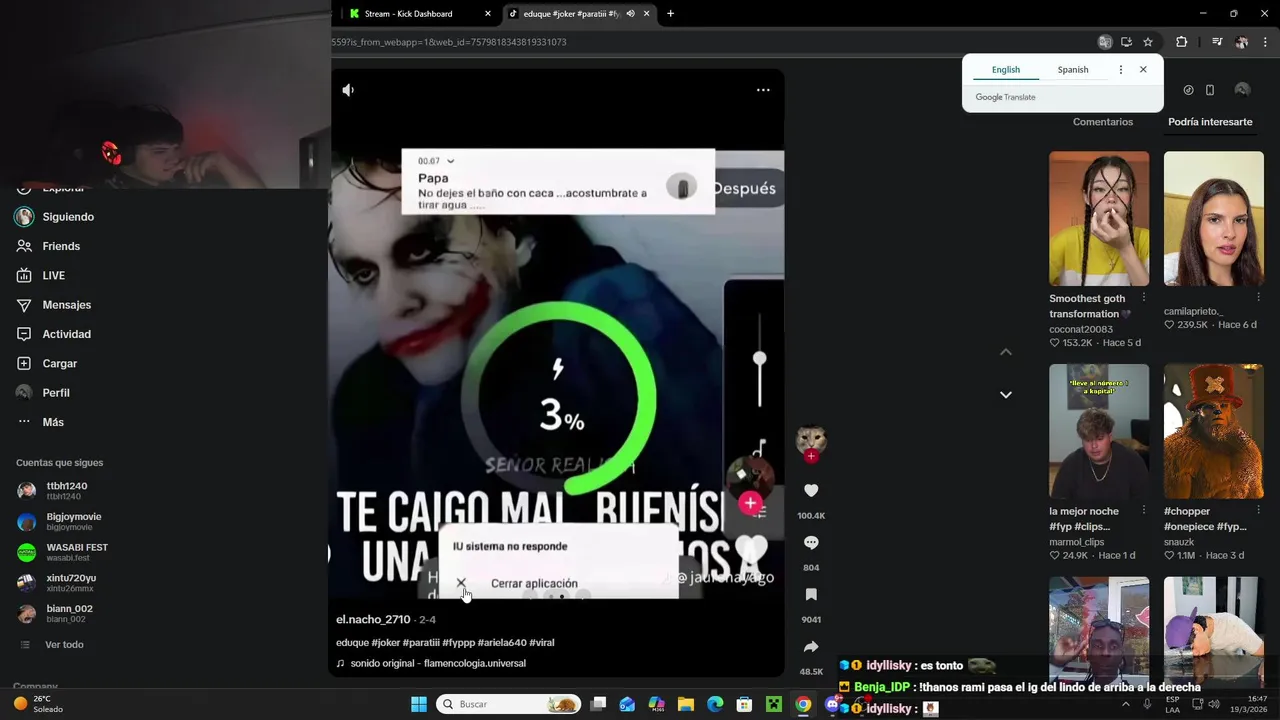Mute the TikTok tab speaker icon

point(630,14)
